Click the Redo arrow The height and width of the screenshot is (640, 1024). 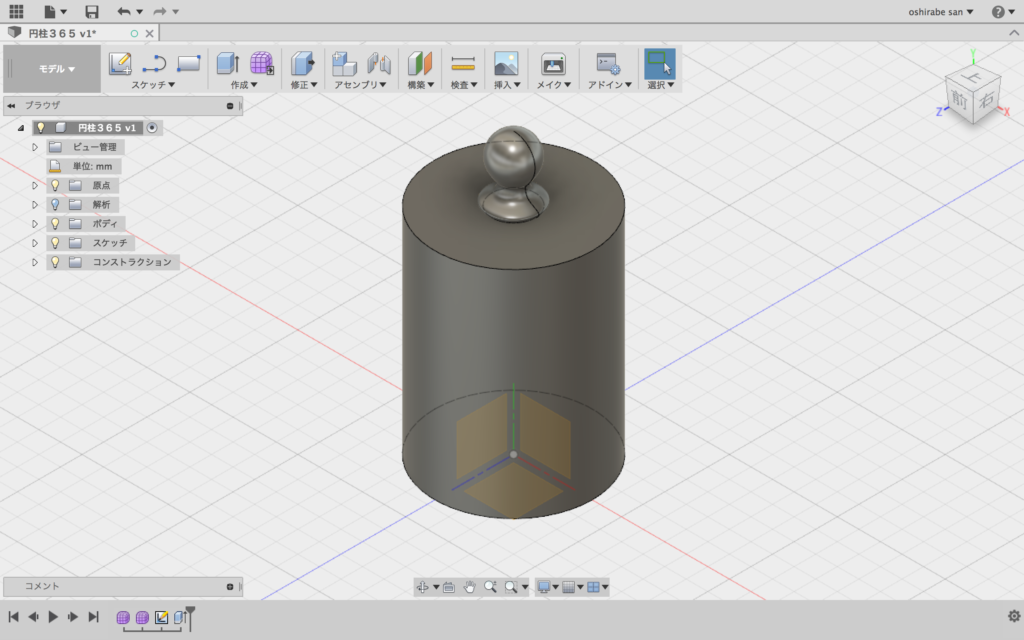[x=159, y=11]
